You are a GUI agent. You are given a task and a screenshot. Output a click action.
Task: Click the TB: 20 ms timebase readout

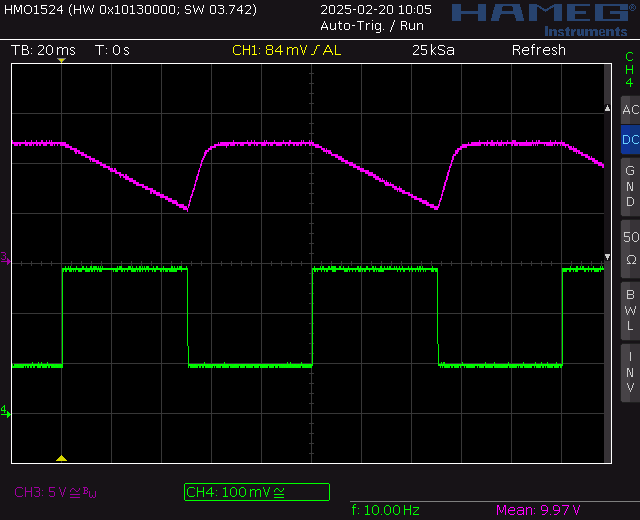pyautogui.click(x=43, y=50)
